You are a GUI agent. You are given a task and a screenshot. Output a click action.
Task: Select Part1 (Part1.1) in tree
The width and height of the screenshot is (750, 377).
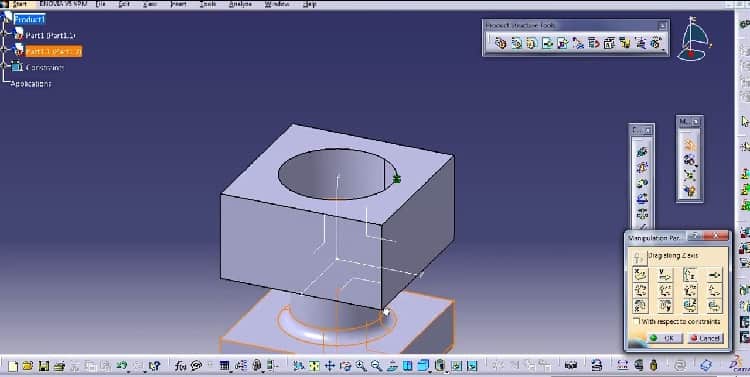(50, 35)
